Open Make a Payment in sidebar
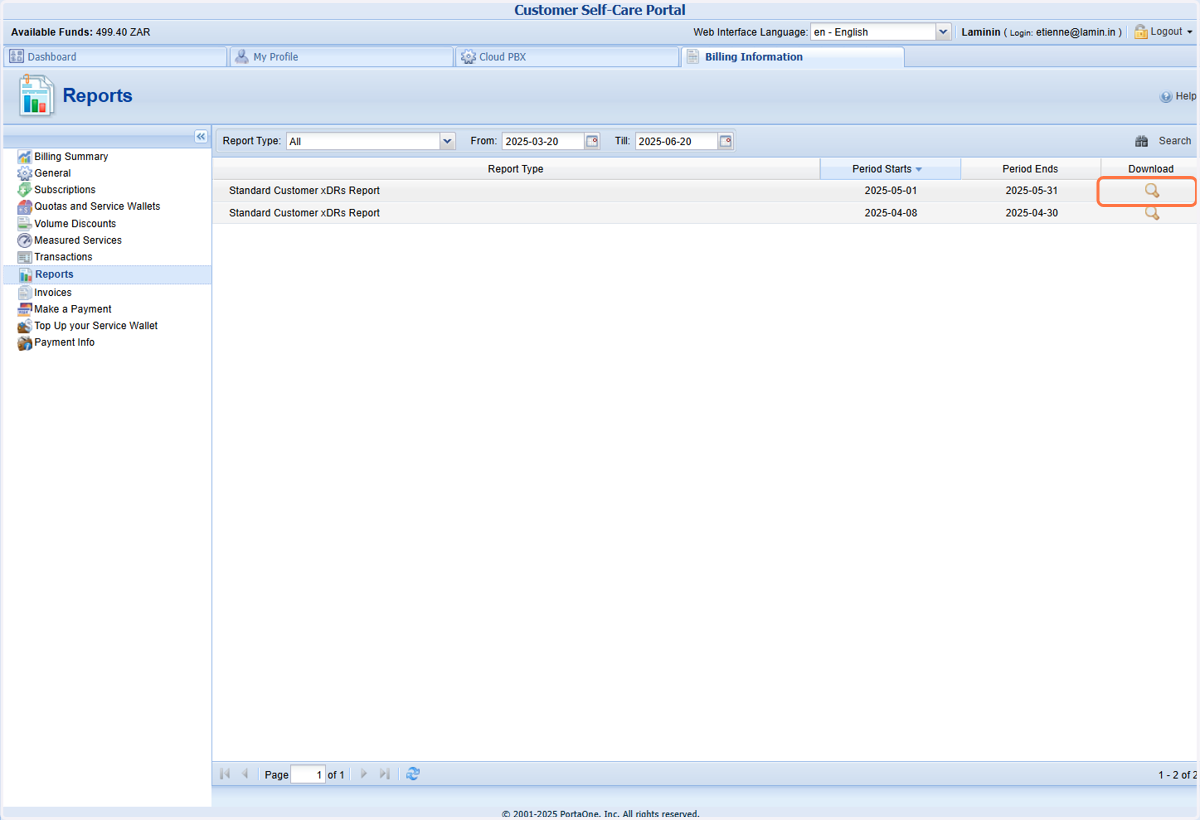1200x820 pixels. [73, 309]
